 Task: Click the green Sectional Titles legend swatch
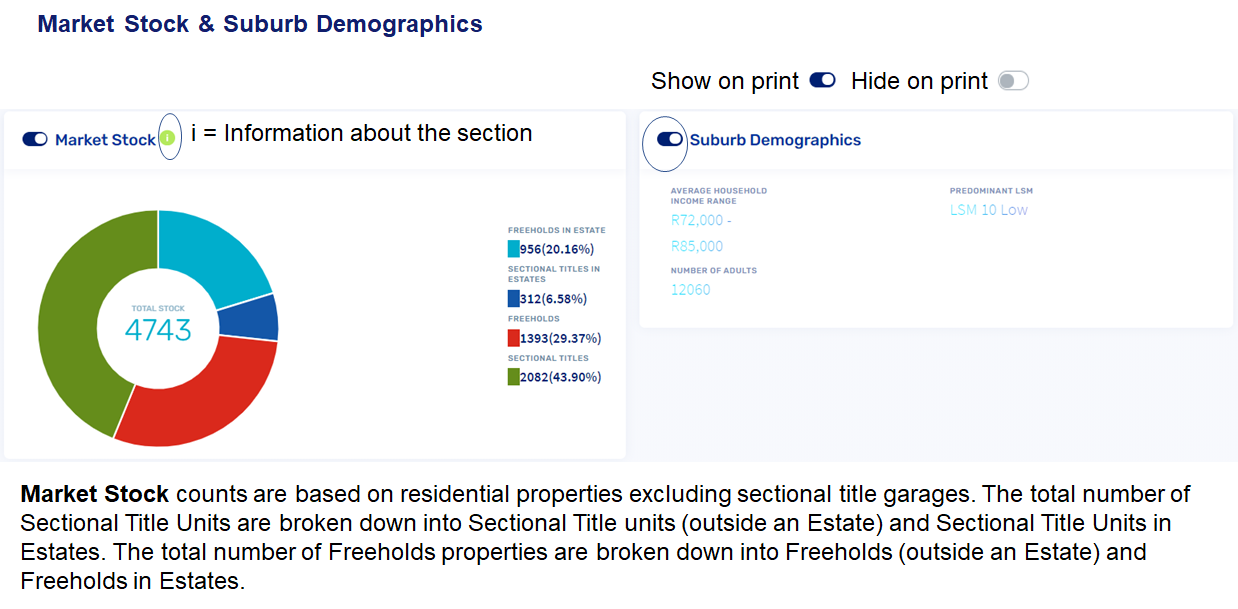pyautogui.click(x=513, y=377)
